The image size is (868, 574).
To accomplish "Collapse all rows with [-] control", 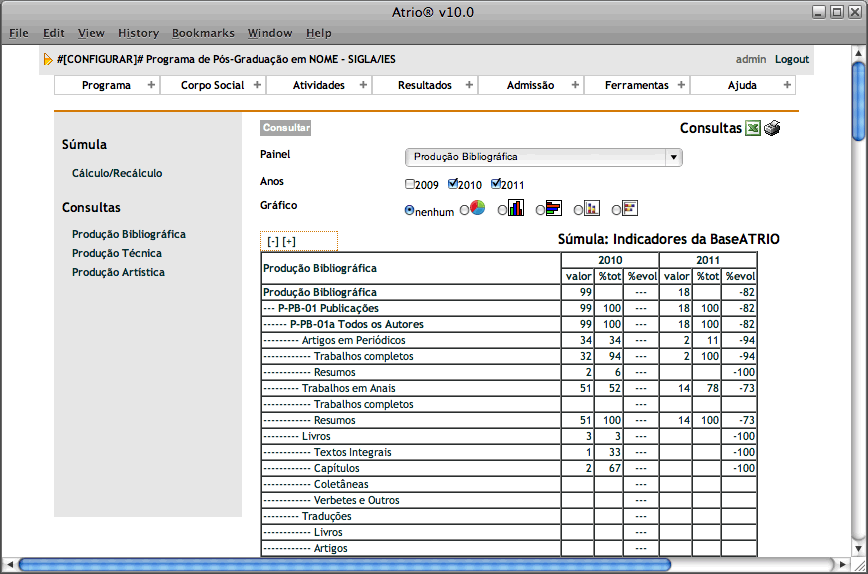I will pos(273,241).
